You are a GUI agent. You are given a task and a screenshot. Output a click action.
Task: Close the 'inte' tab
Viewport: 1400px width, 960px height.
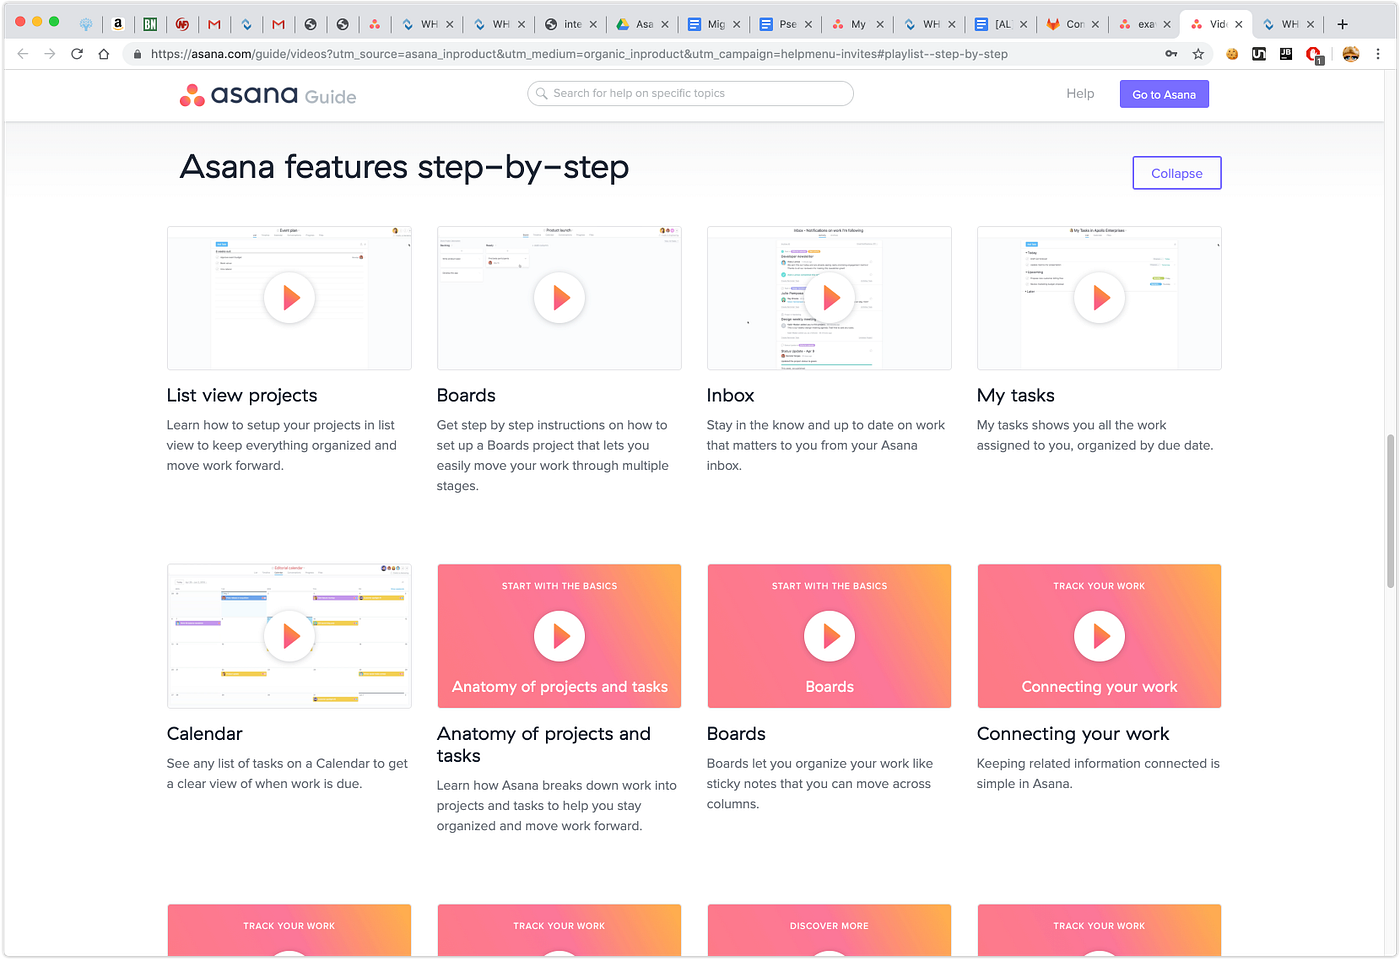point(593,24)
